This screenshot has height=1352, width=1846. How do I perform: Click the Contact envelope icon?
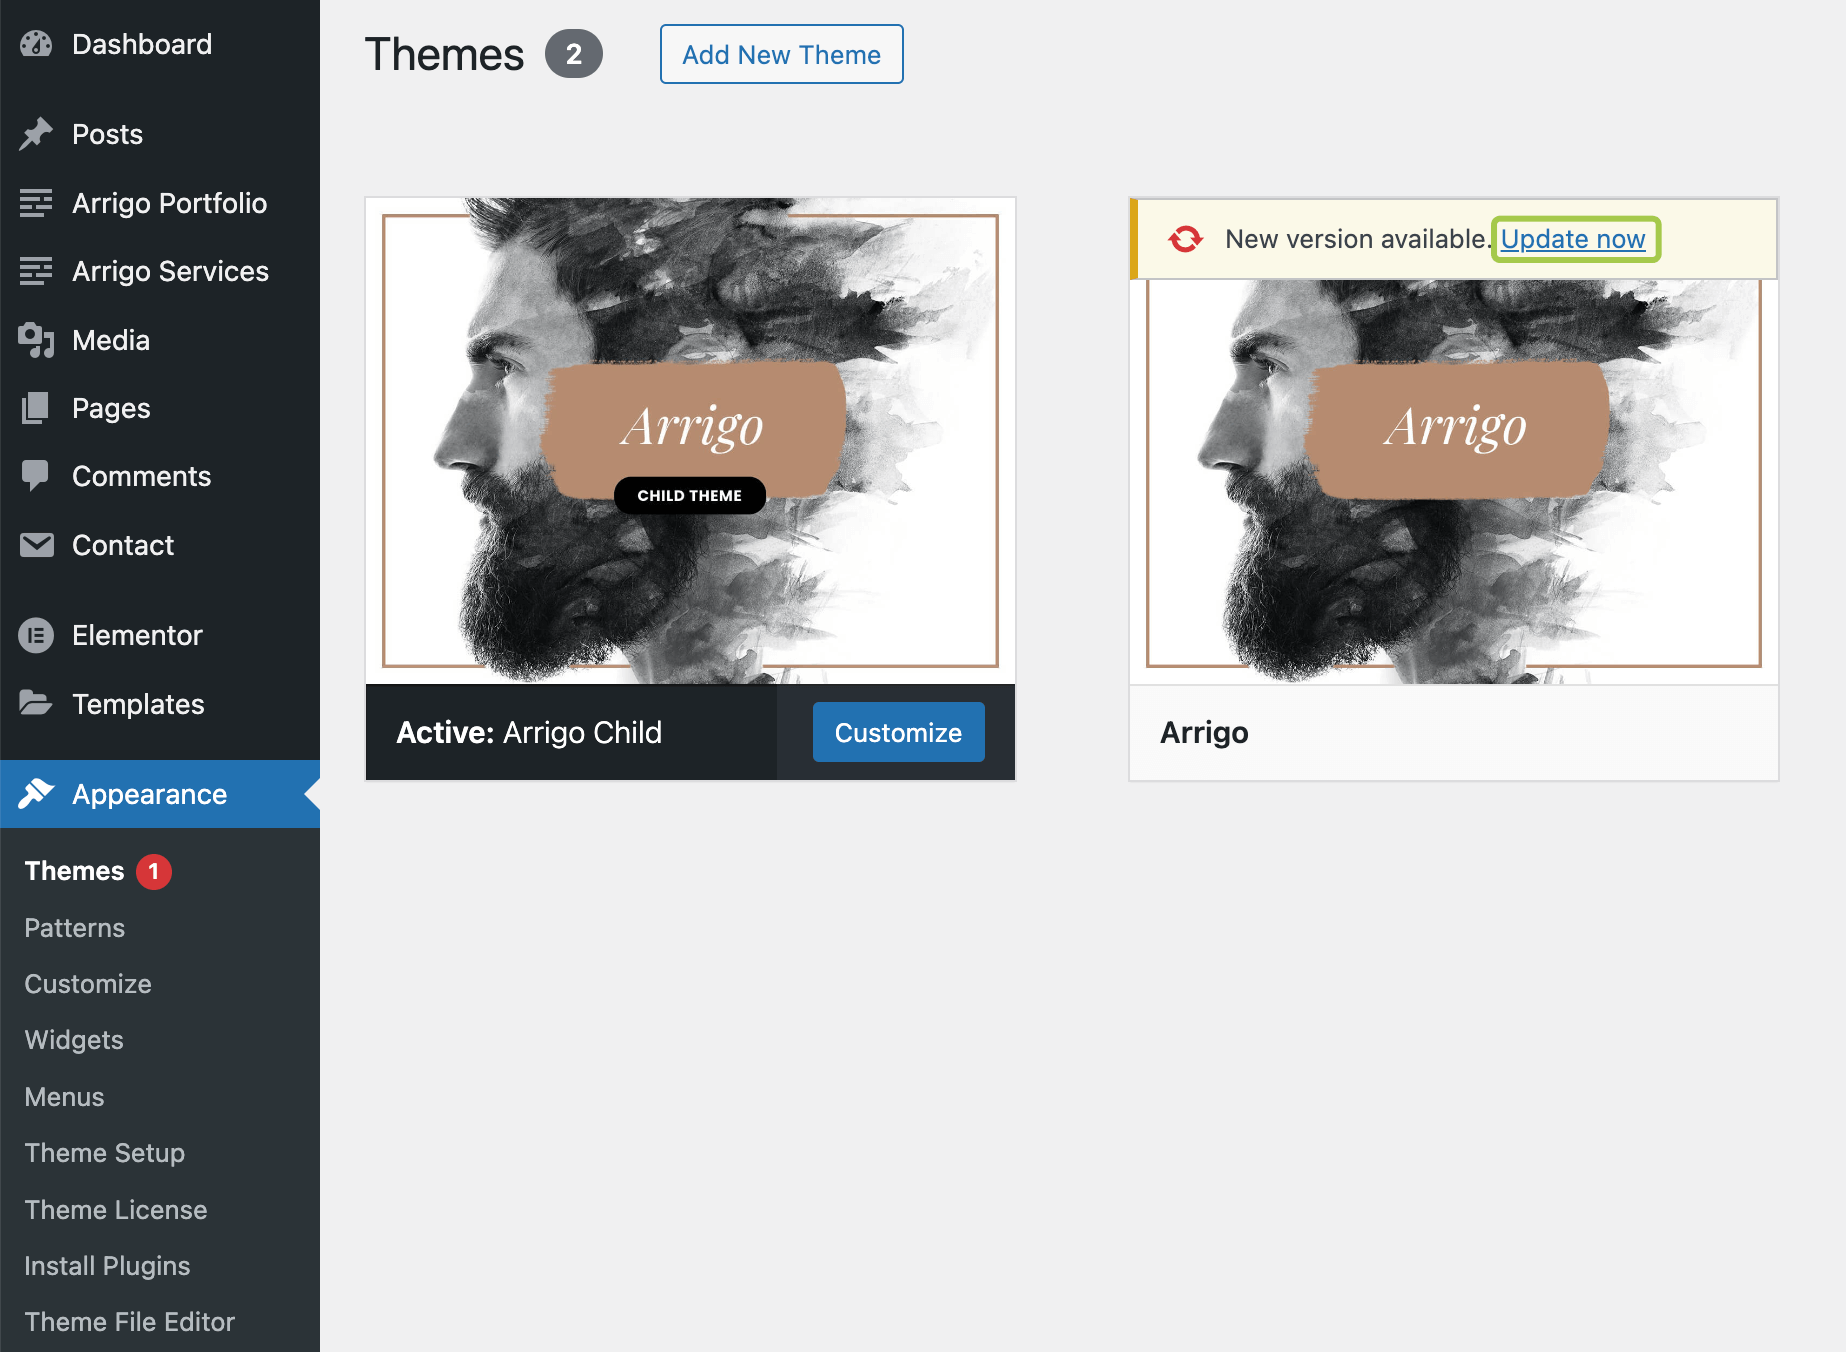[36, 545]
